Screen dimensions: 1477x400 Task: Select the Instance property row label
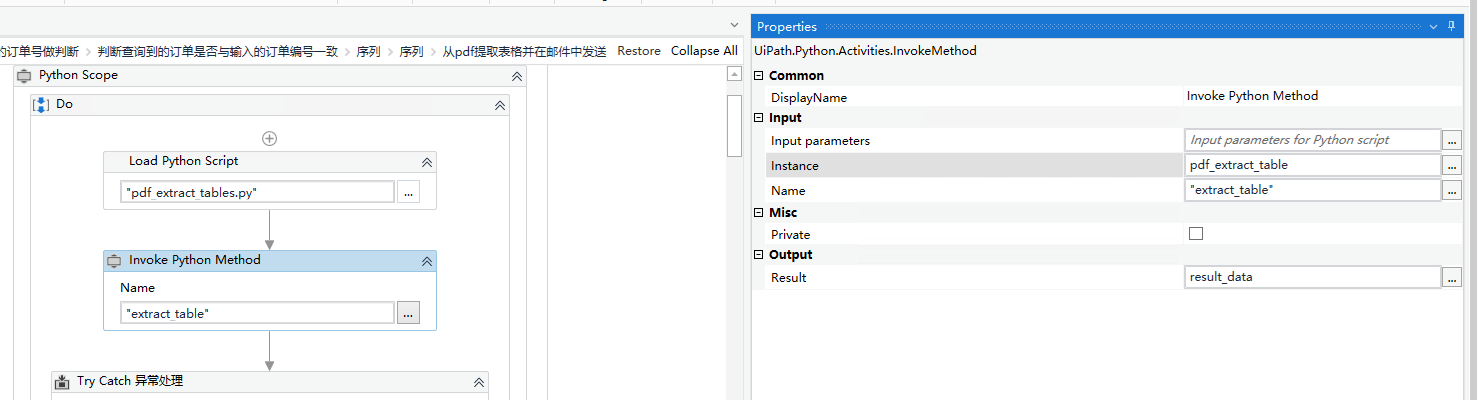[x=795, y=166]
